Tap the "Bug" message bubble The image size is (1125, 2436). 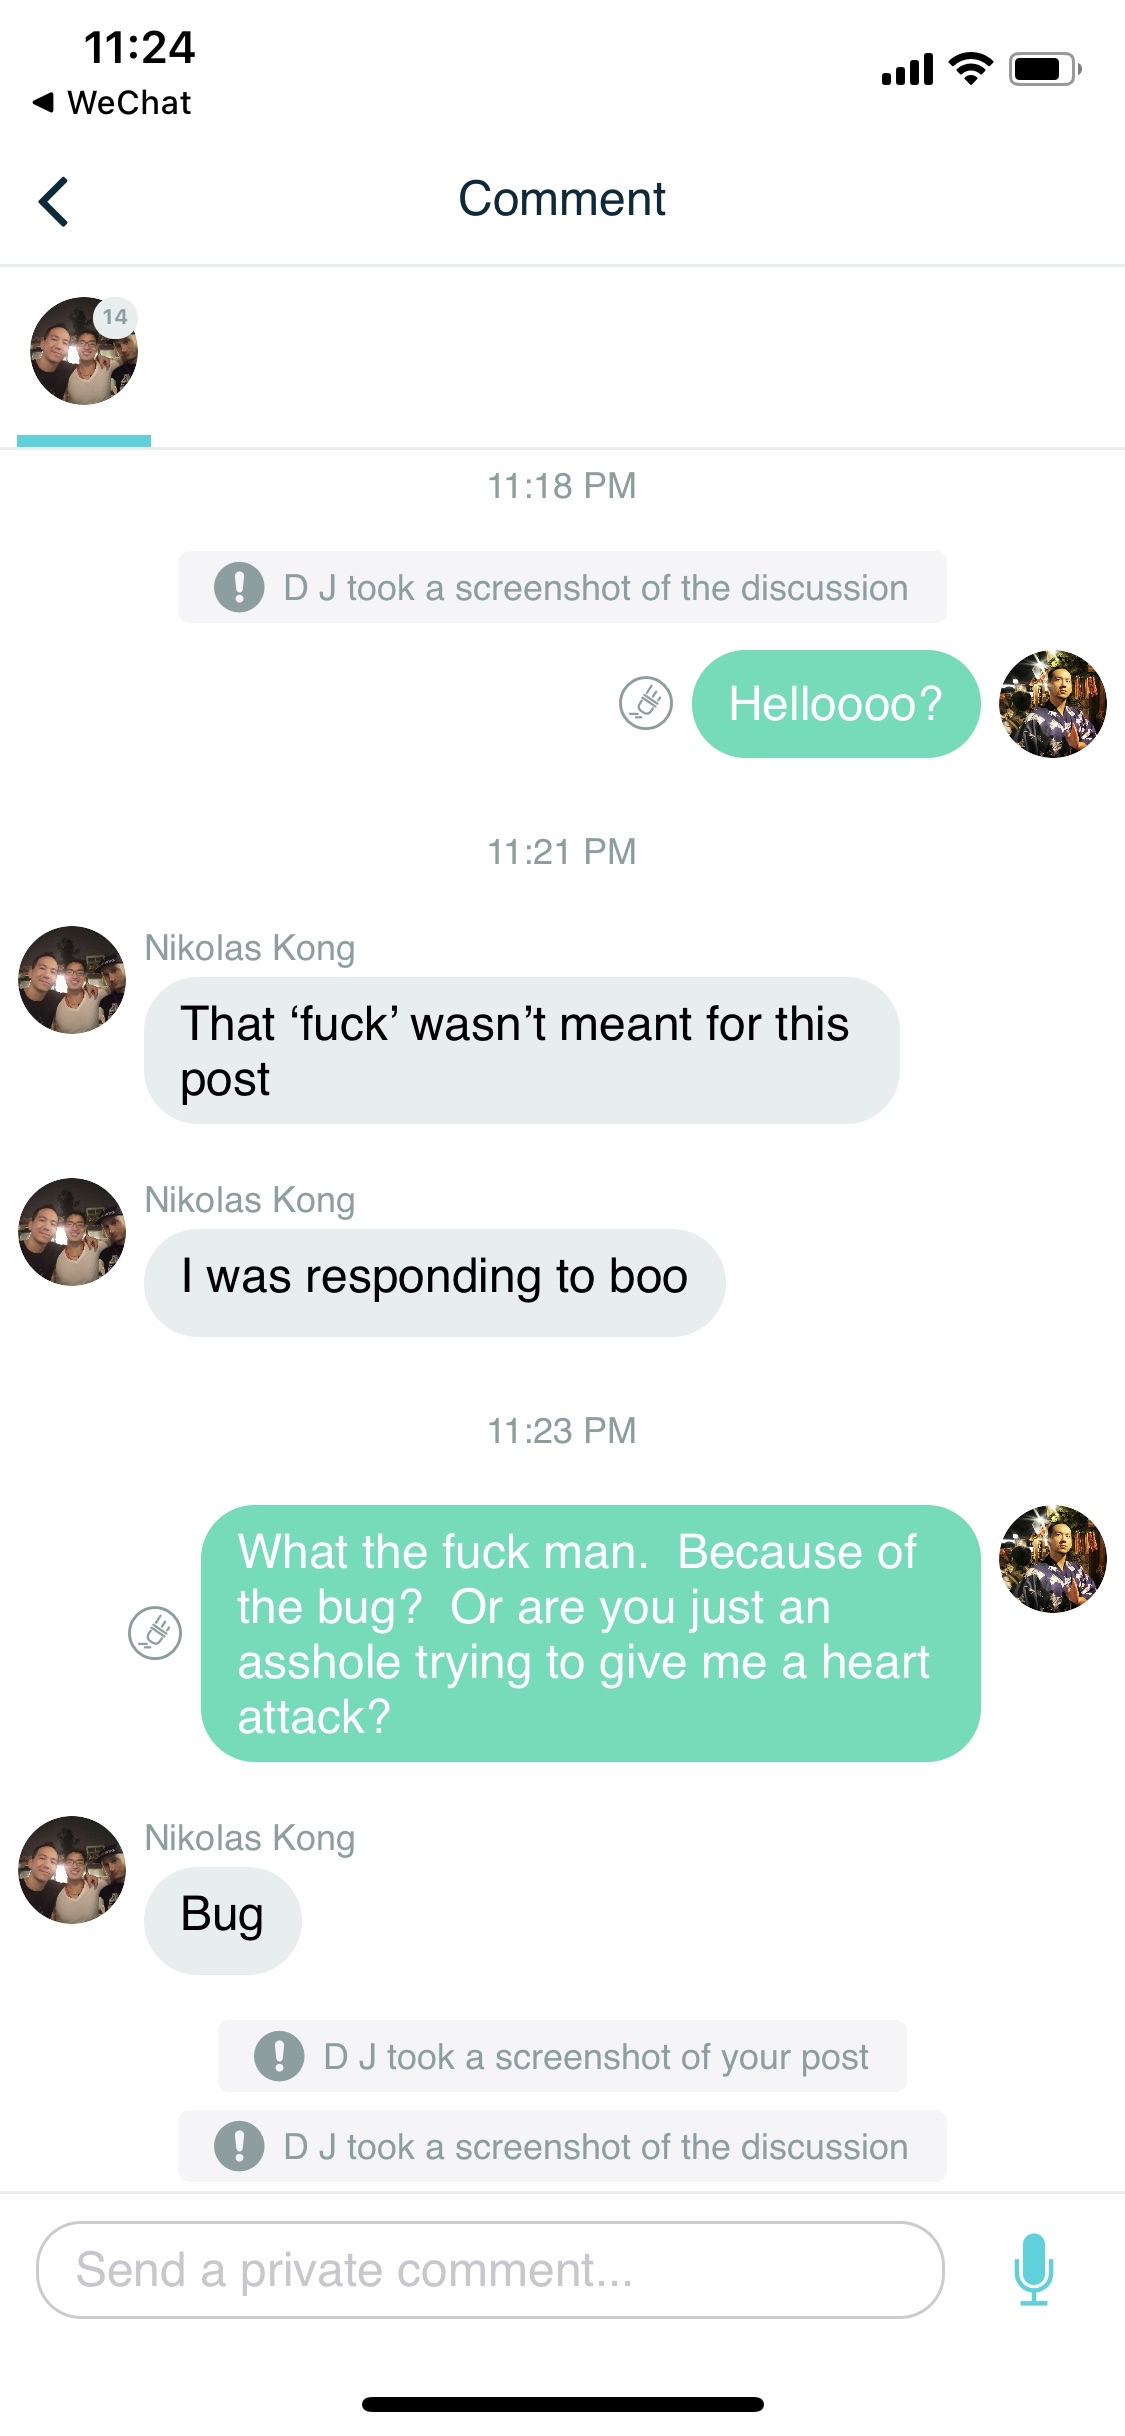222,1915
